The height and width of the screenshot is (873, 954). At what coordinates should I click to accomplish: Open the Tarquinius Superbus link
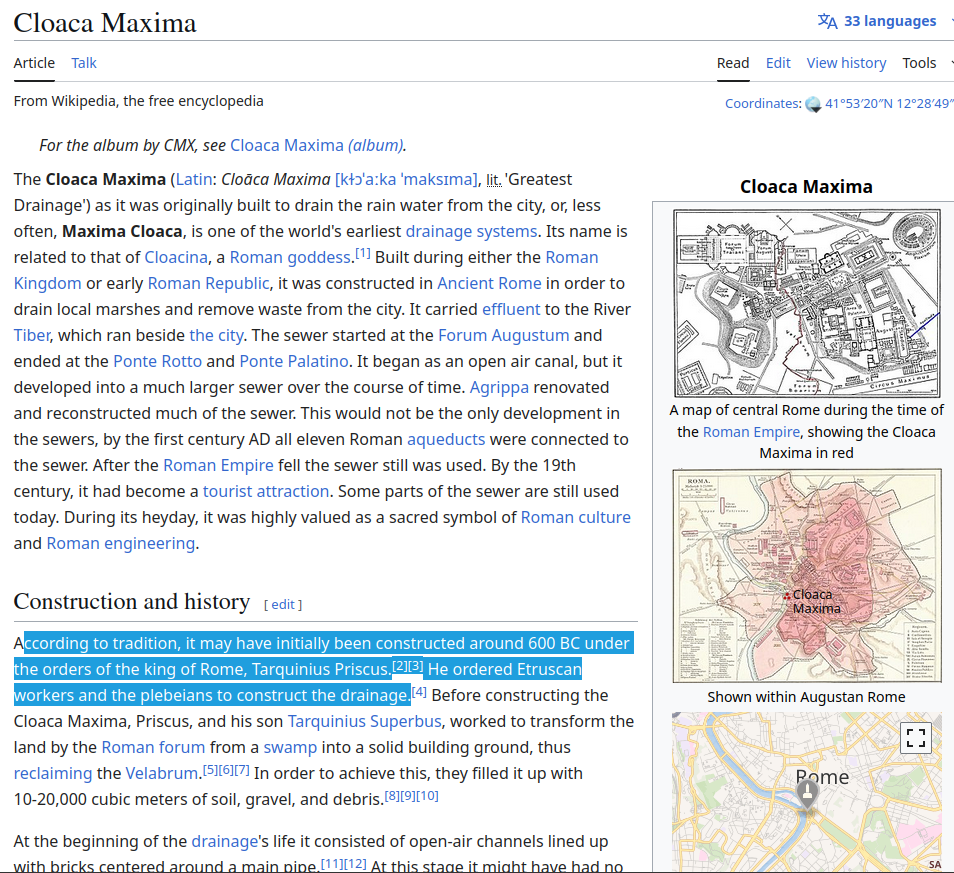(365, 721)
